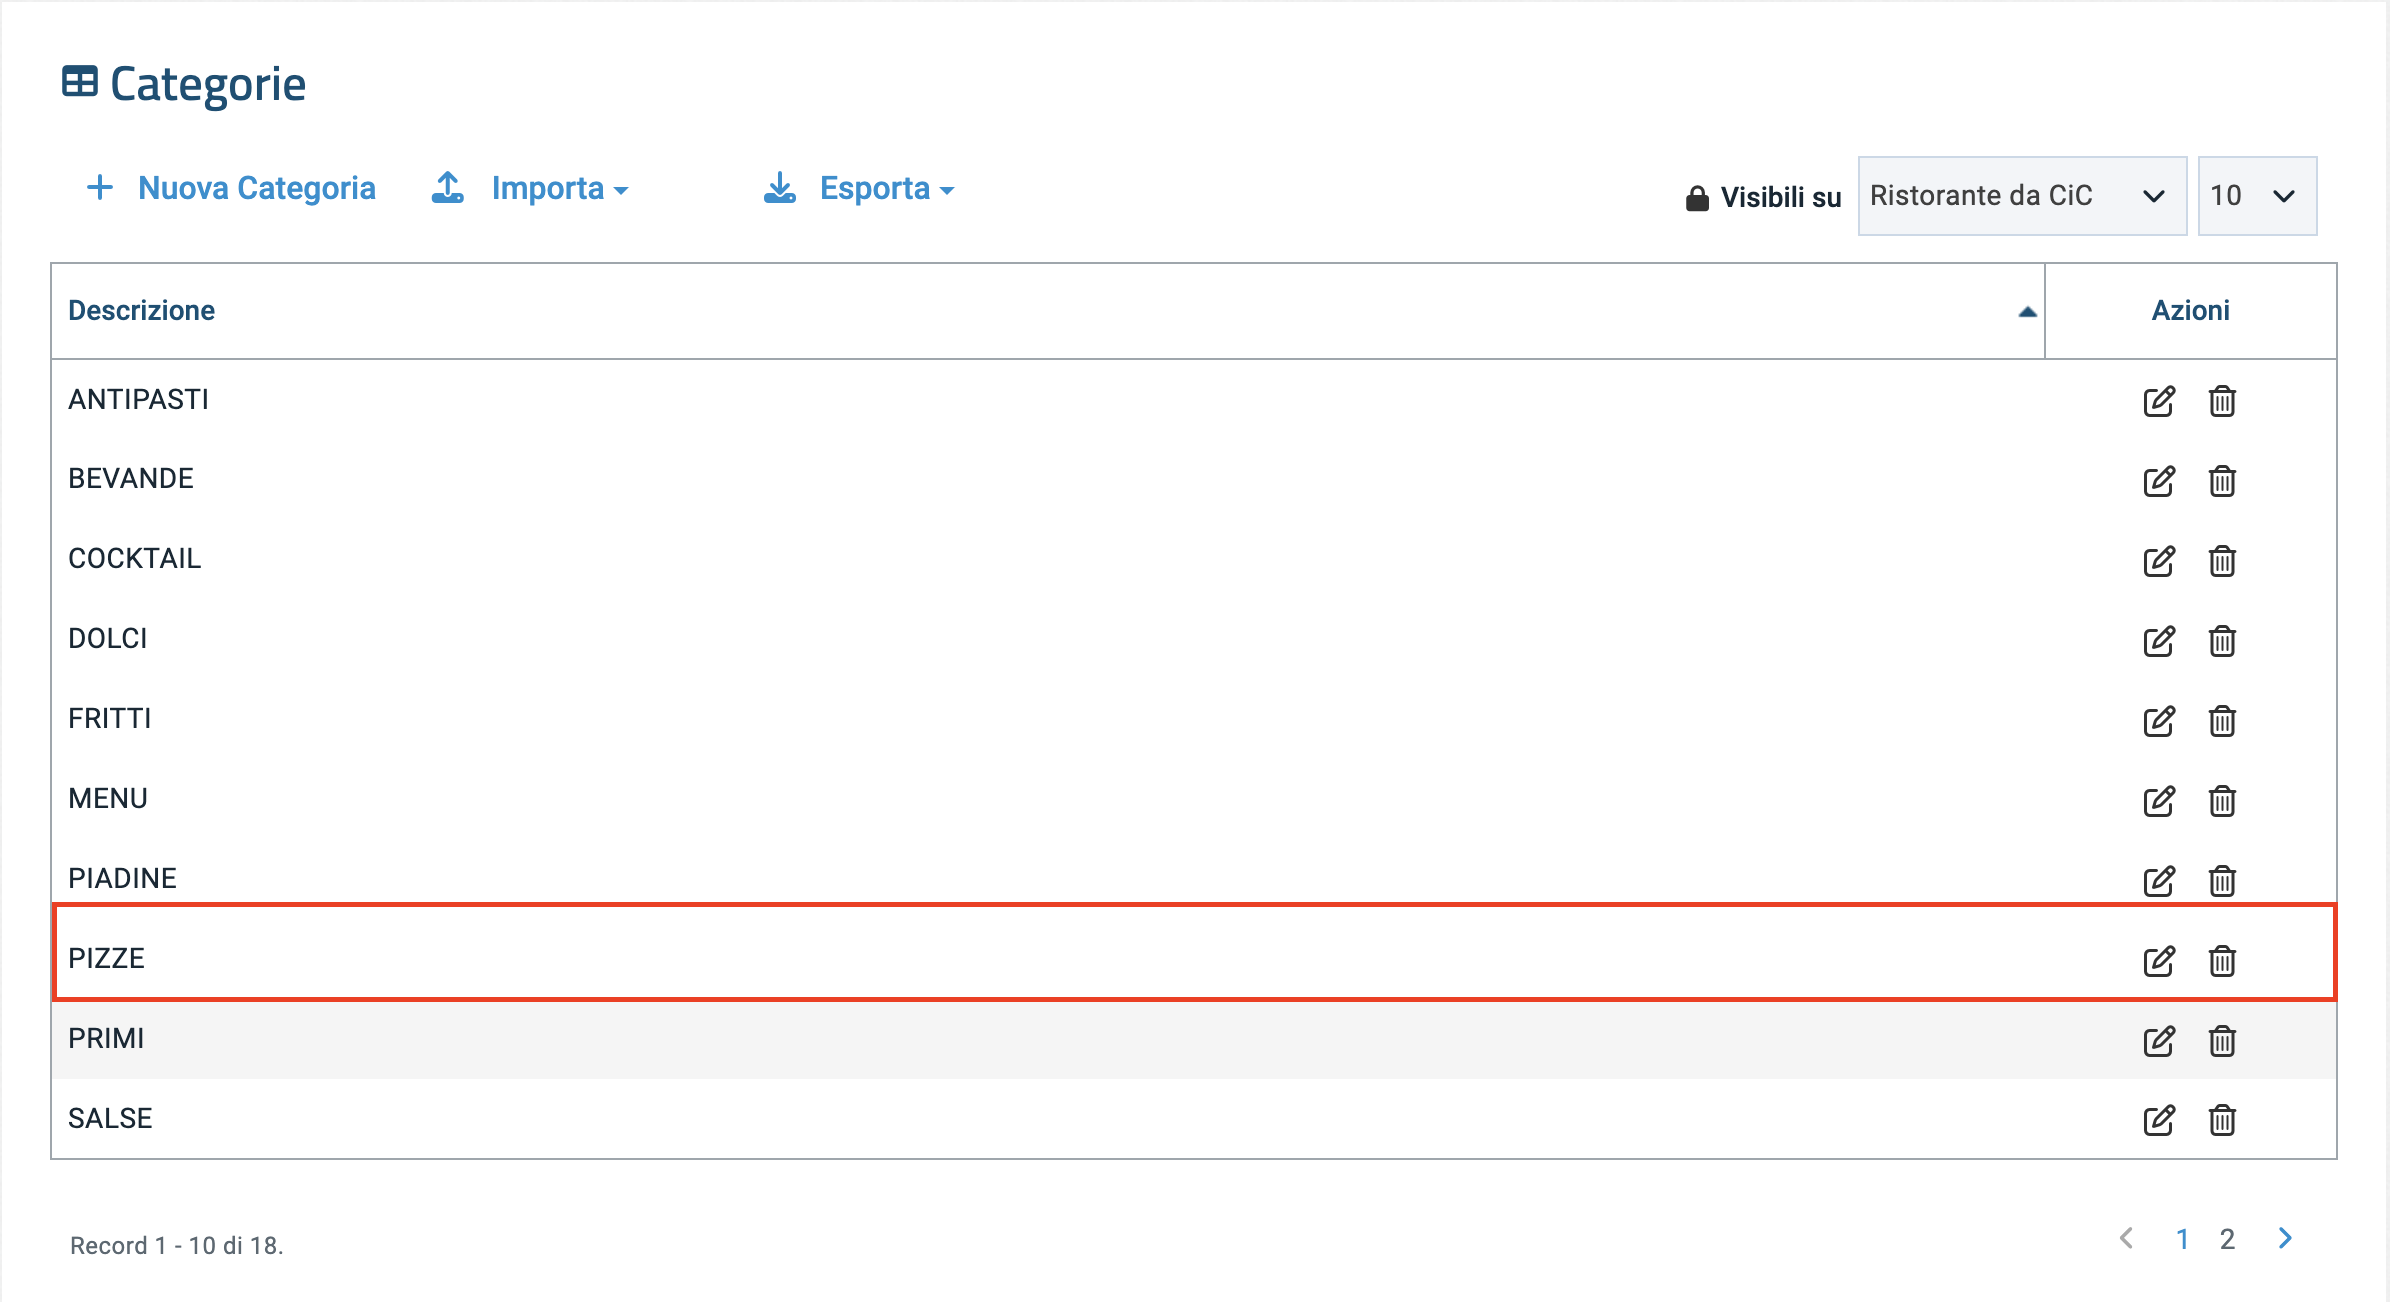
Task: Delete the PIADINE category
Action: [x=2222, y=881]
